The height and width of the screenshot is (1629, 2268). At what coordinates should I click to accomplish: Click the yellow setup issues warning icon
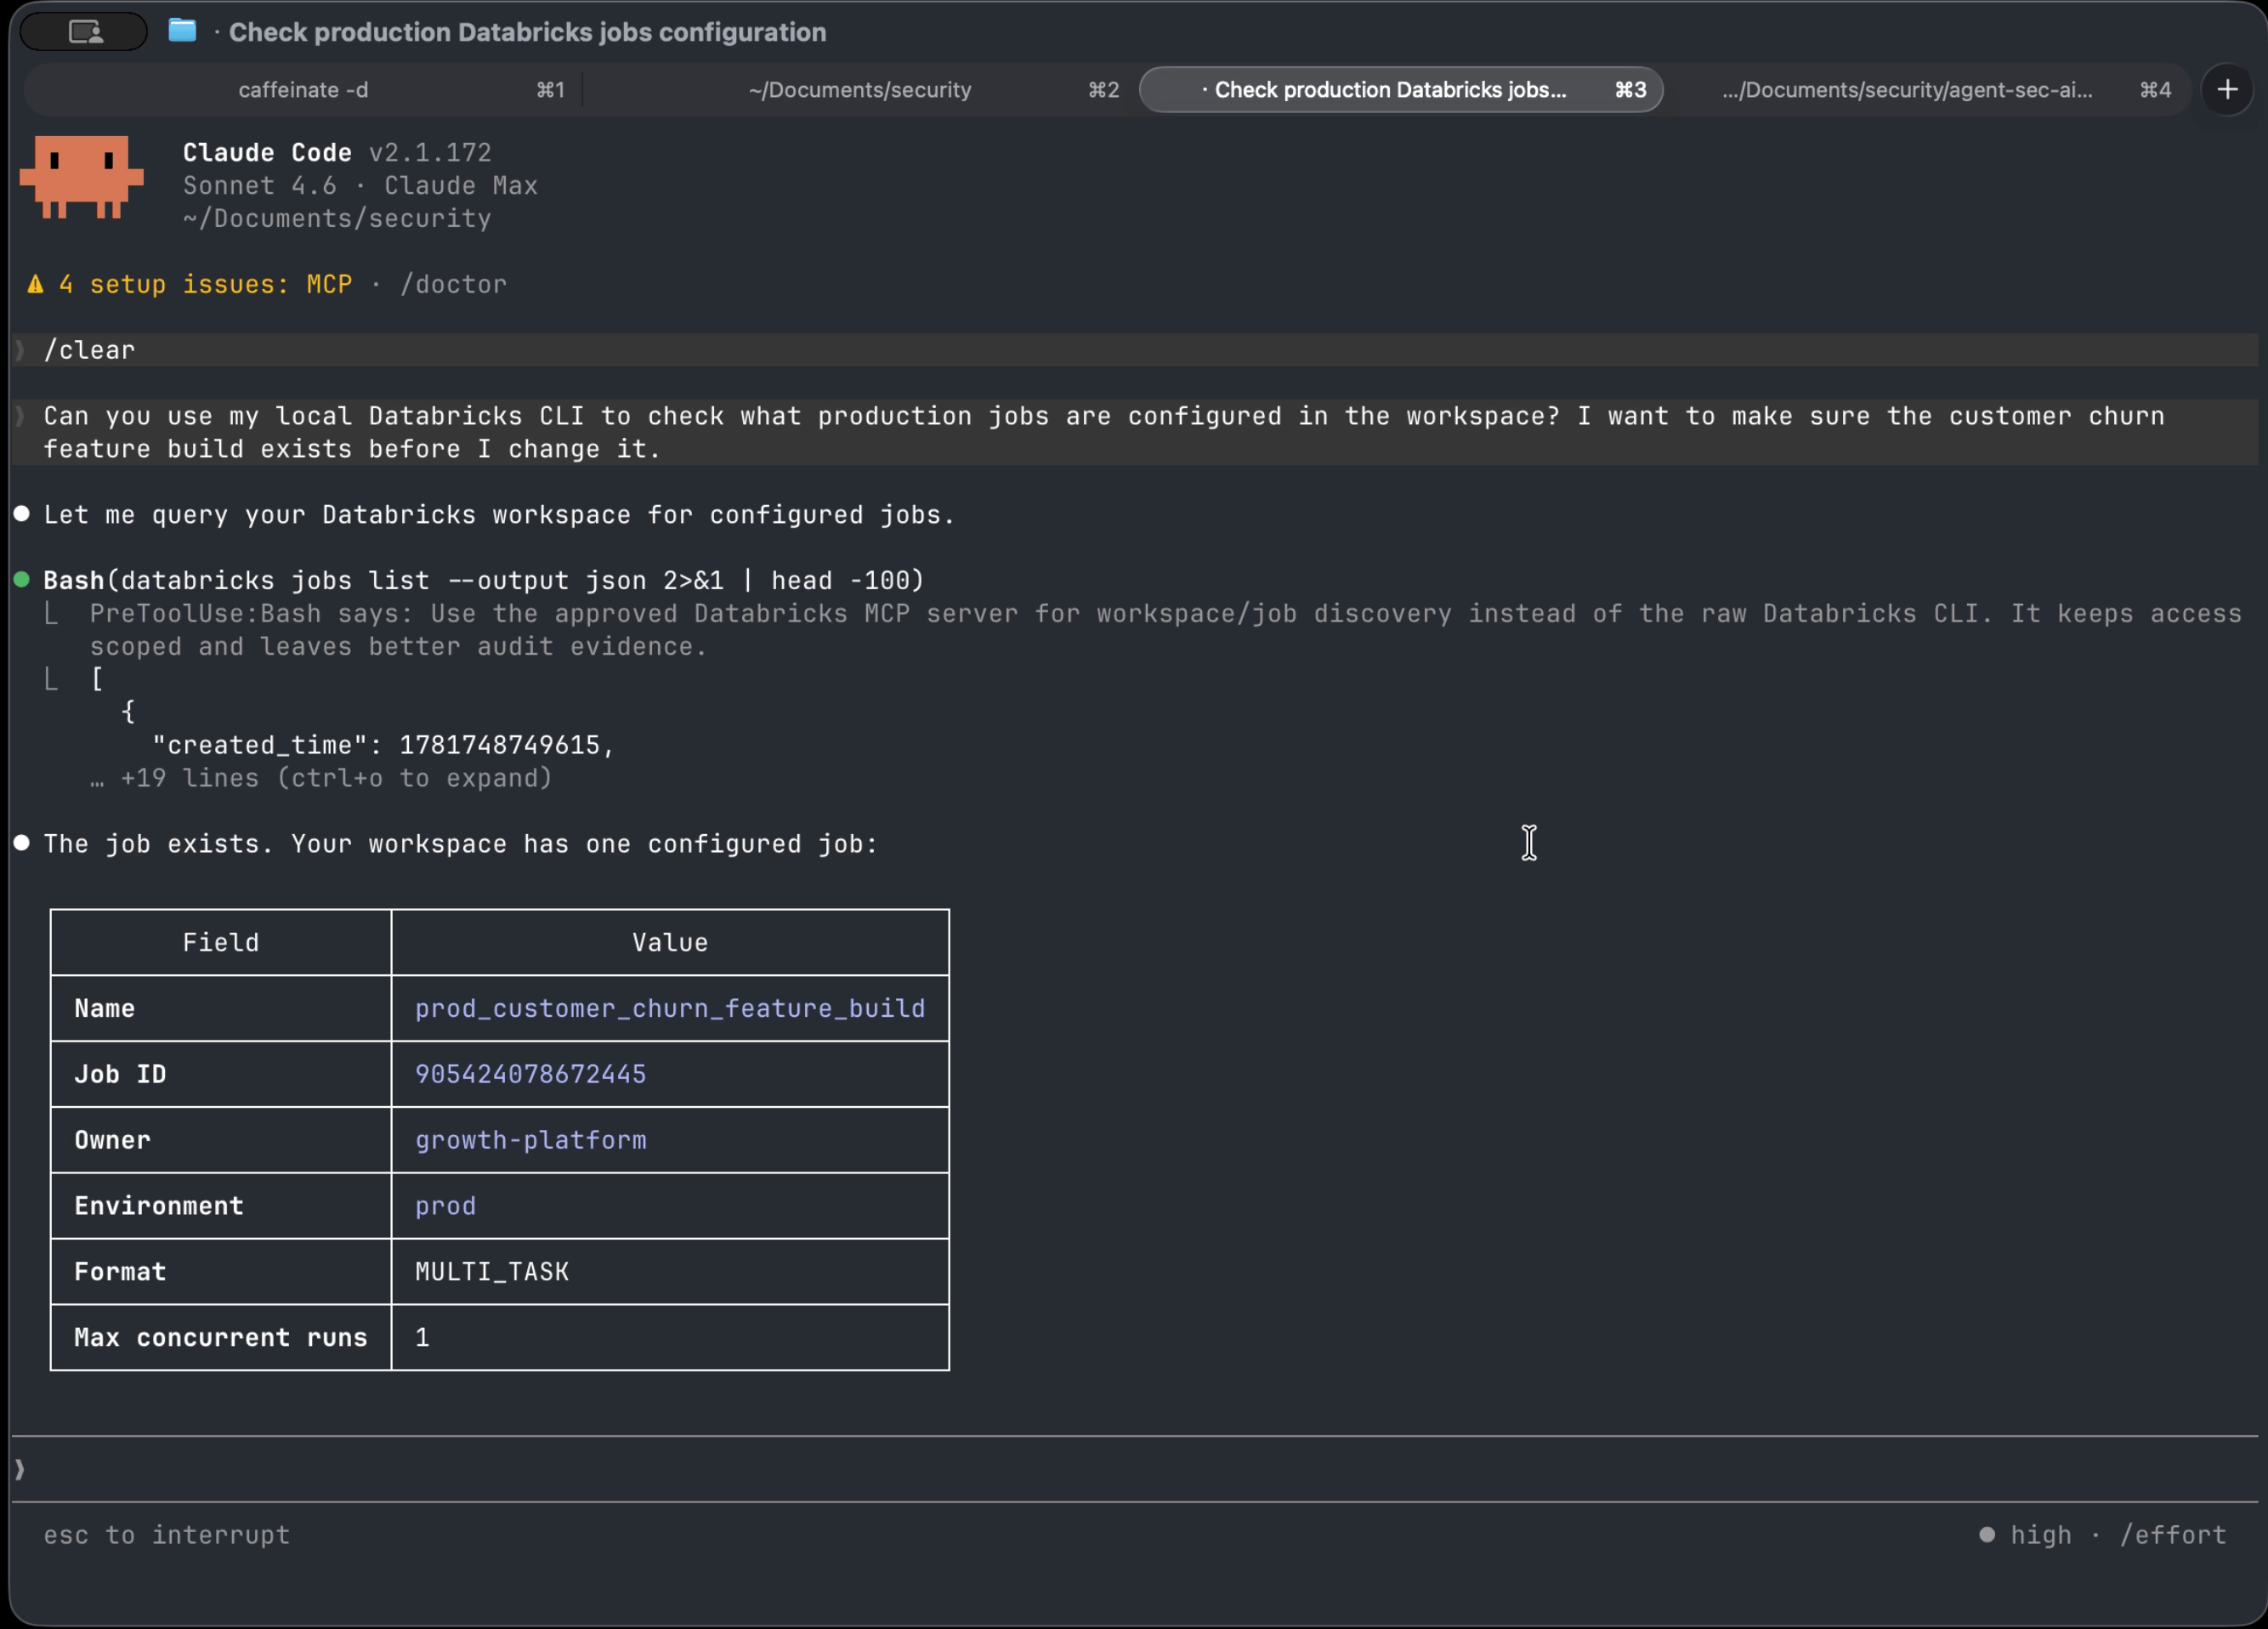click(36, 284)
